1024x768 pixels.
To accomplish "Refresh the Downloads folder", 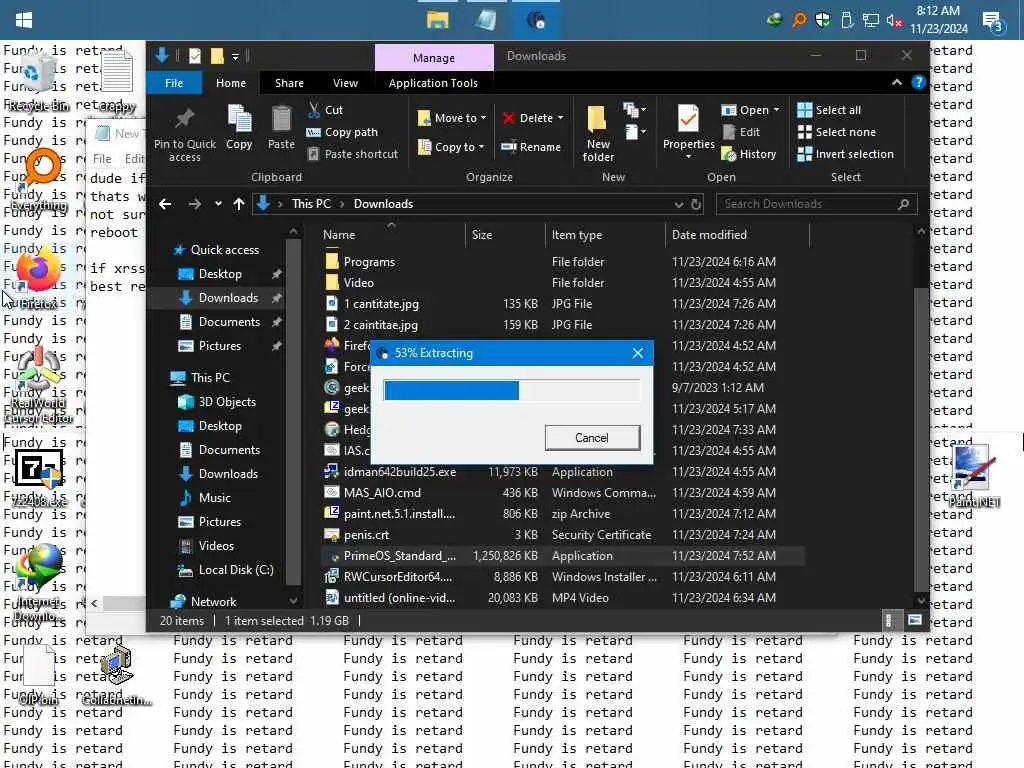I will tap(696, 204).
